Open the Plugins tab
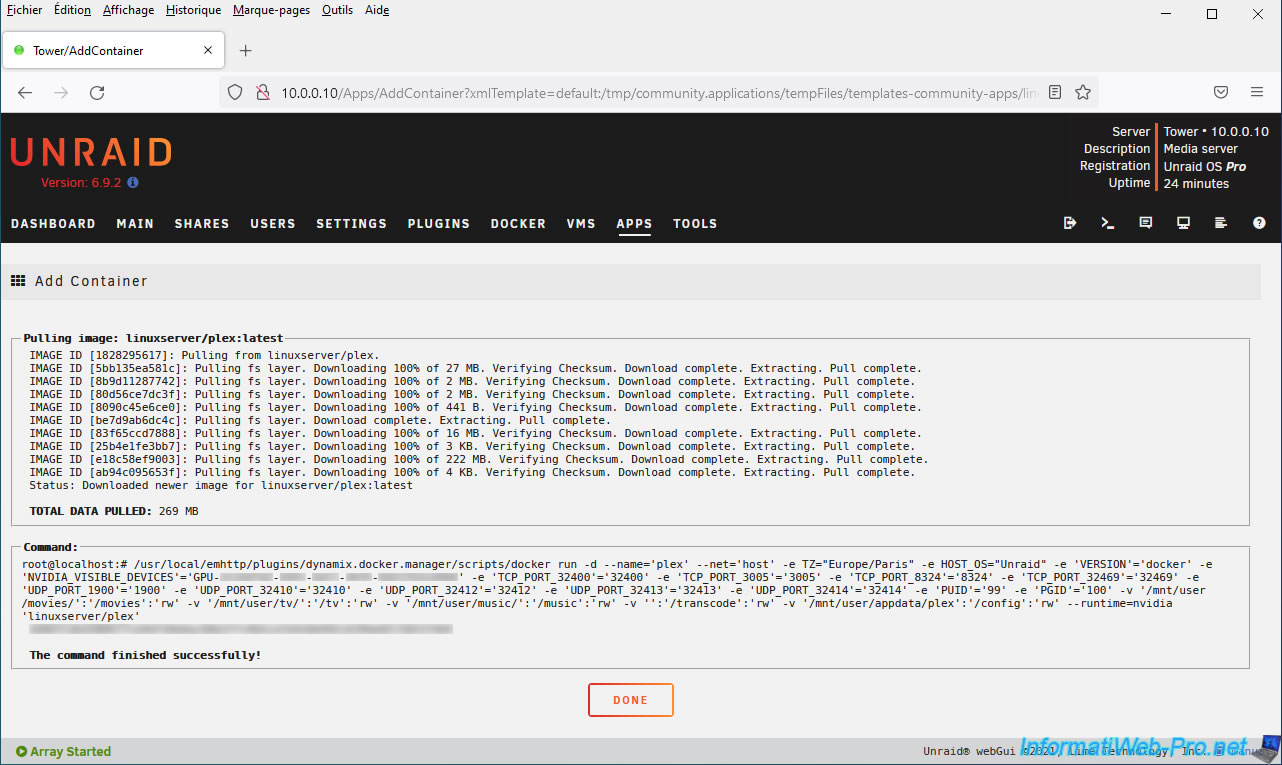The width and height of the screenshot is (1282, 765). (438, 224)
